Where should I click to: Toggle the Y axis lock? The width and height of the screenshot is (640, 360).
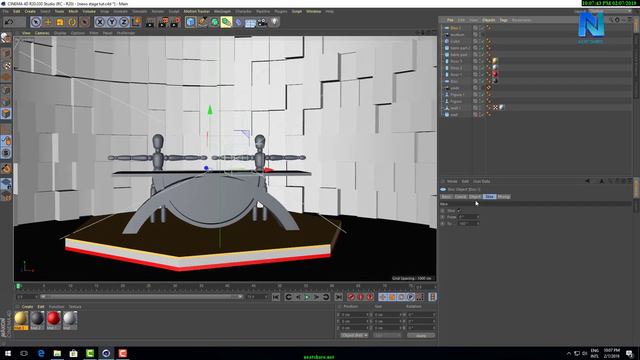click(112, 22)
